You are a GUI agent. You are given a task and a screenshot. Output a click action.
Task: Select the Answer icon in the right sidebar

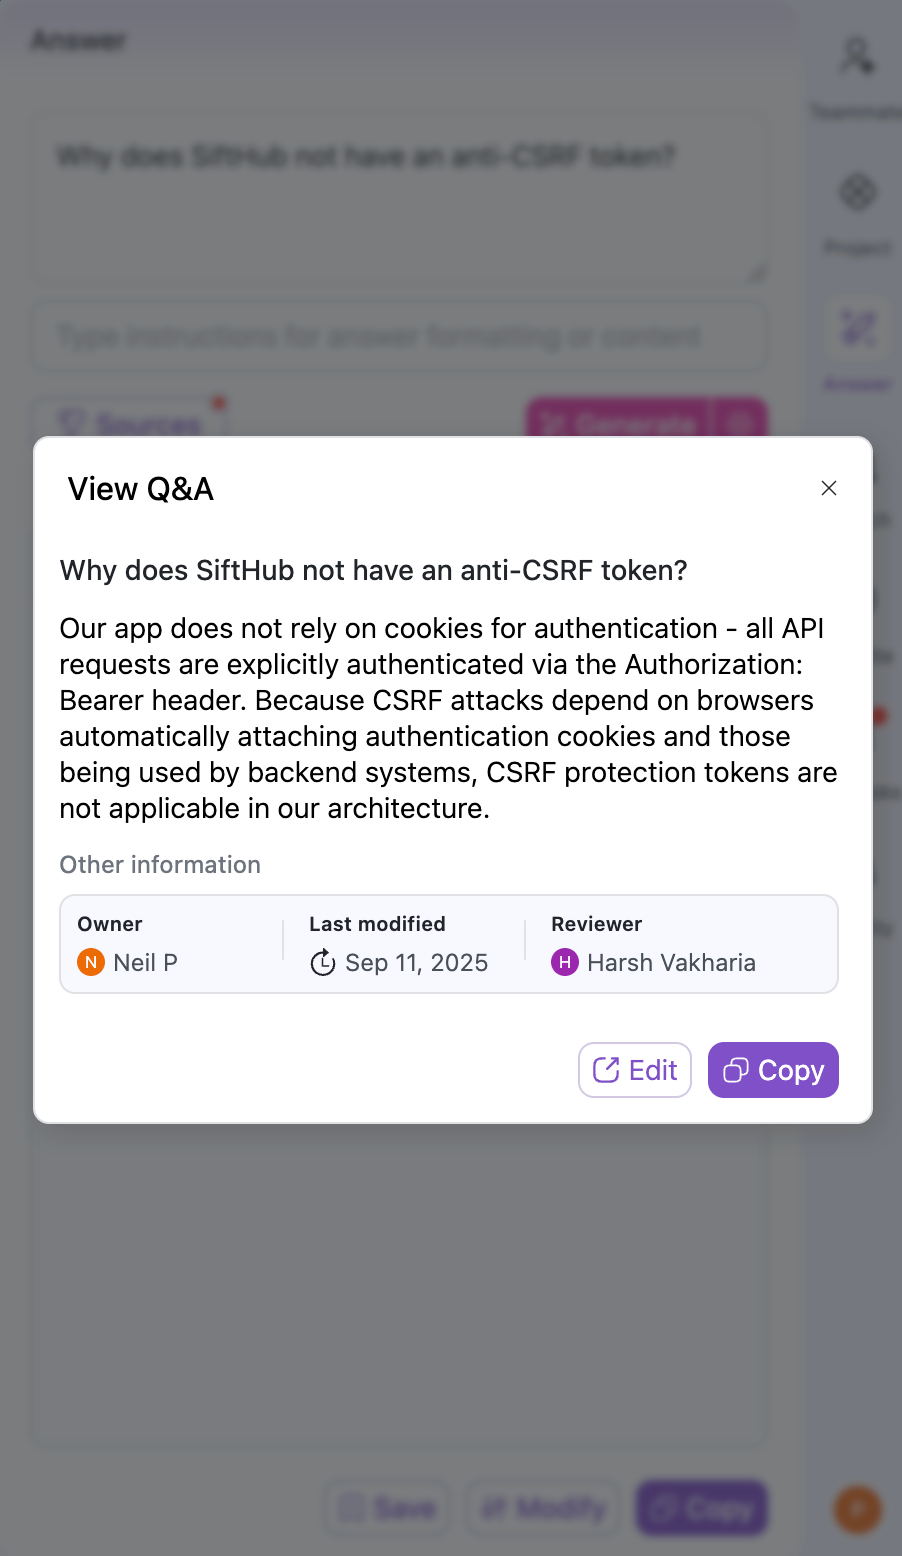857,329
